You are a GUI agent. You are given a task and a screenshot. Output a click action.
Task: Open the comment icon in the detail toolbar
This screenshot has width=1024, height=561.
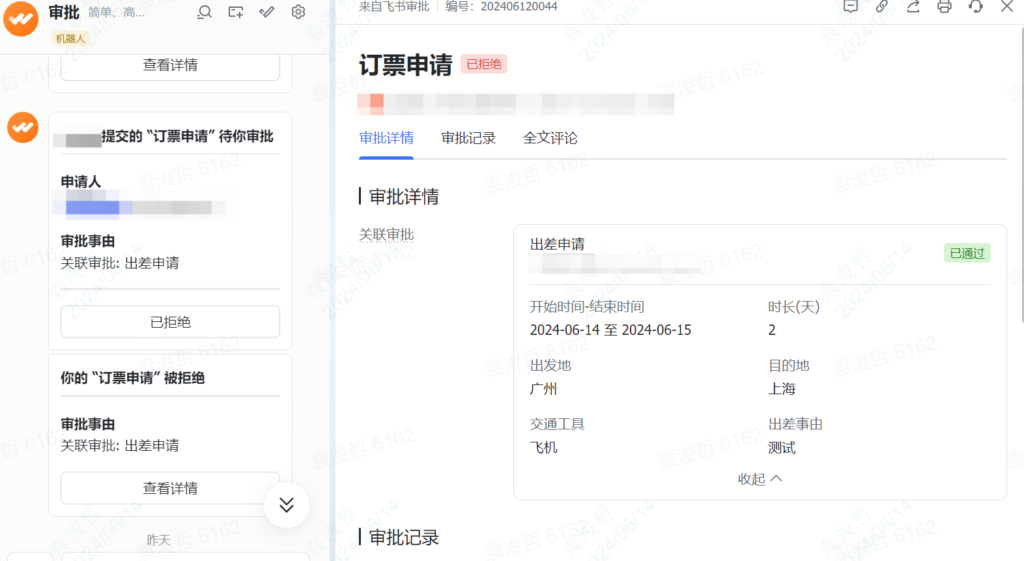(x=850, y=7)
